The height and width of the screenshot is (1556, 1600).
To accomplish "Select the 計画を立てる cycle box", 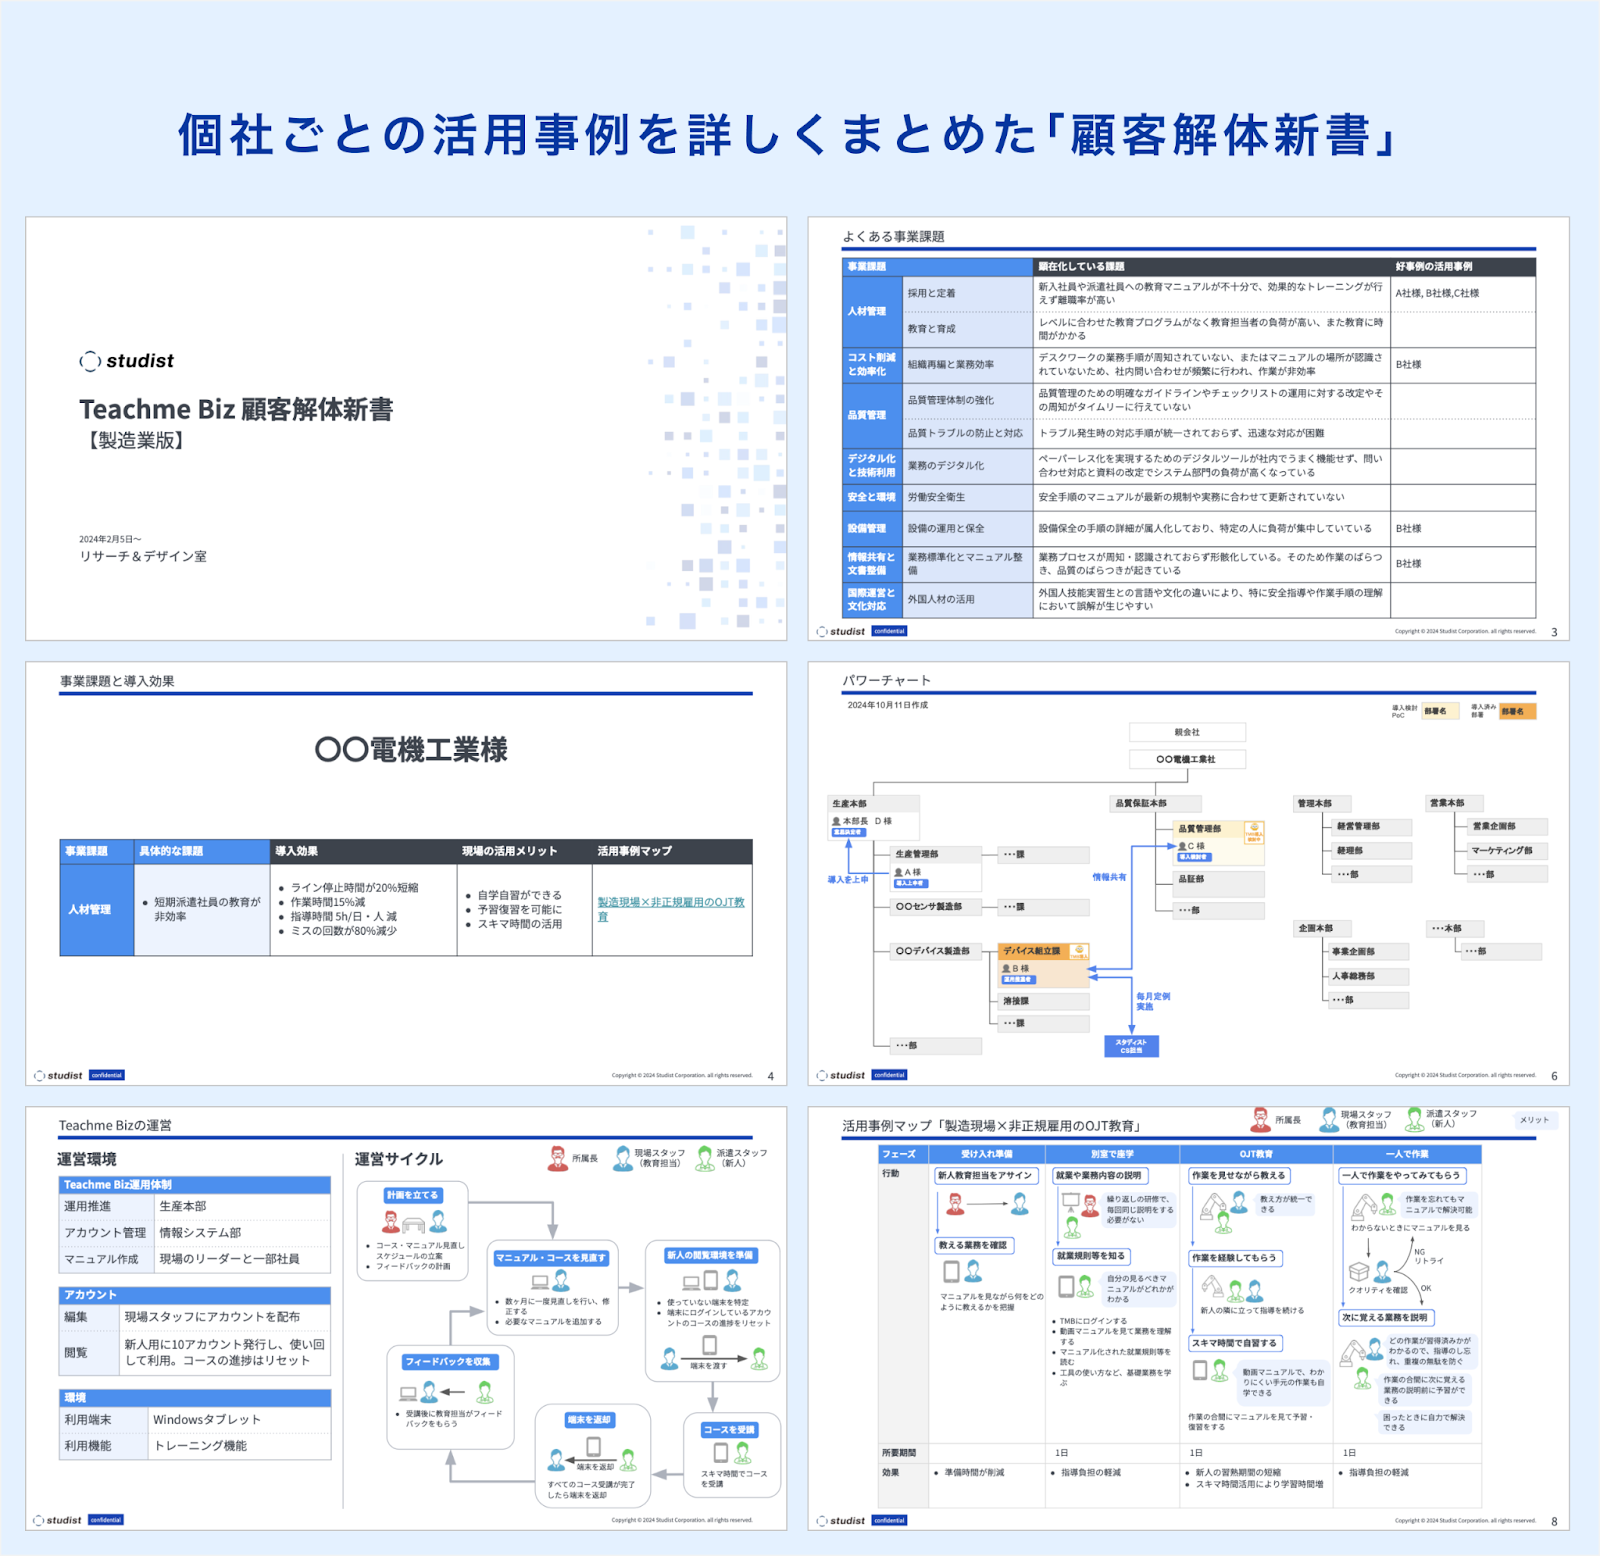I will pos(412,1231).
